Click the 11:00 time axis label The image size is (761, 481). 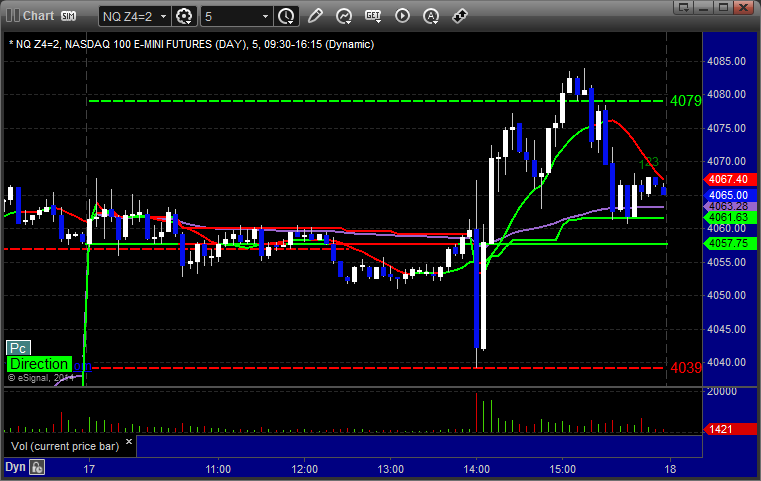(218, 469)
